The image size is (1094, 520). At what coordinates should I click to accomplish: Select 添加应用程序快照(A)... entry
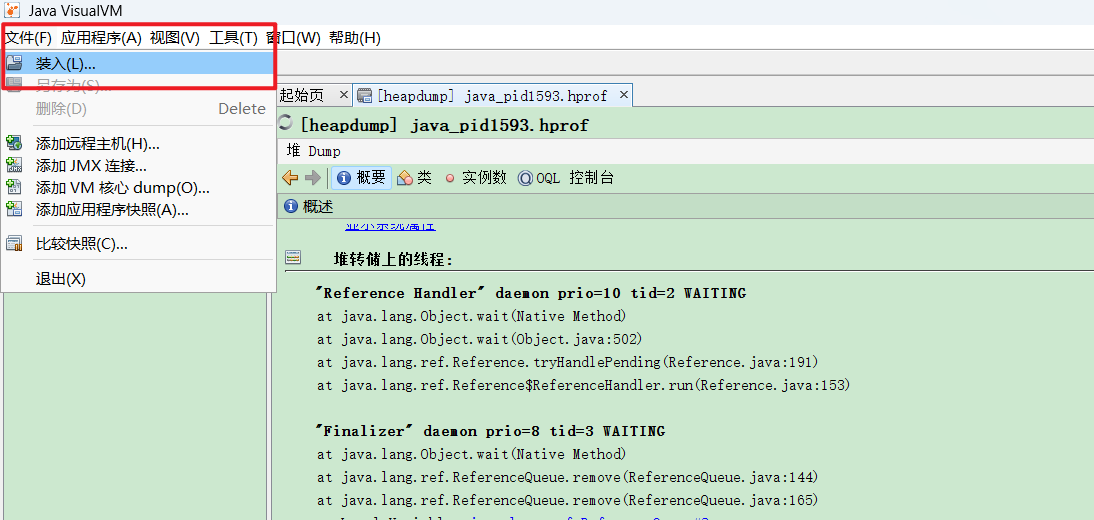tap(138, 209)
